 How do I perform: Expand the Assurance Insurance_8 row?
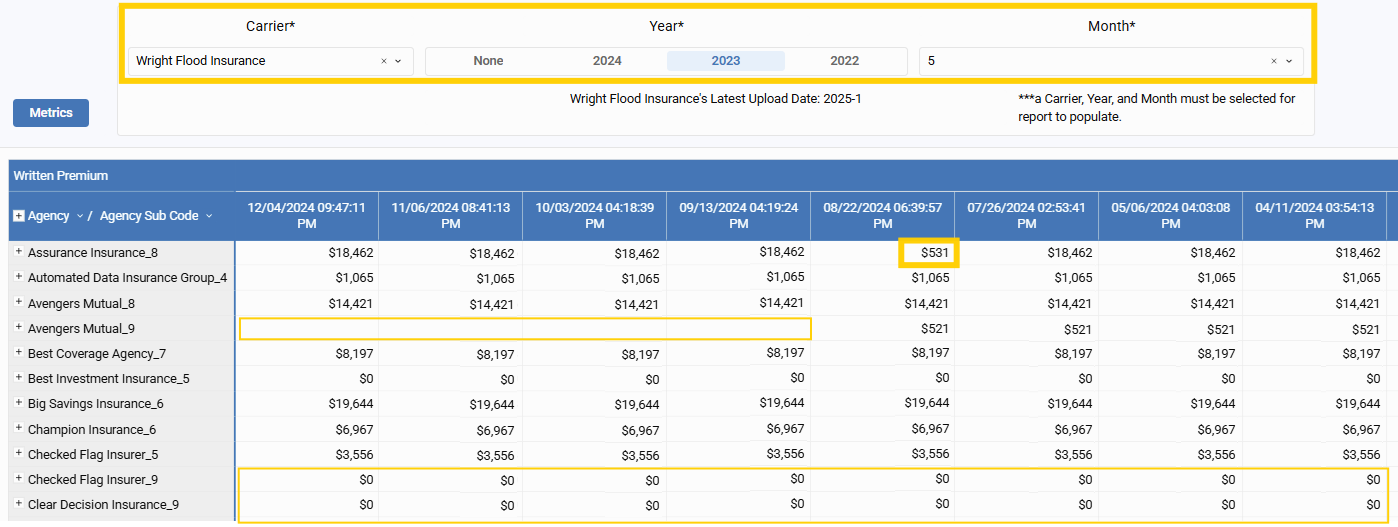coord(18,252)
